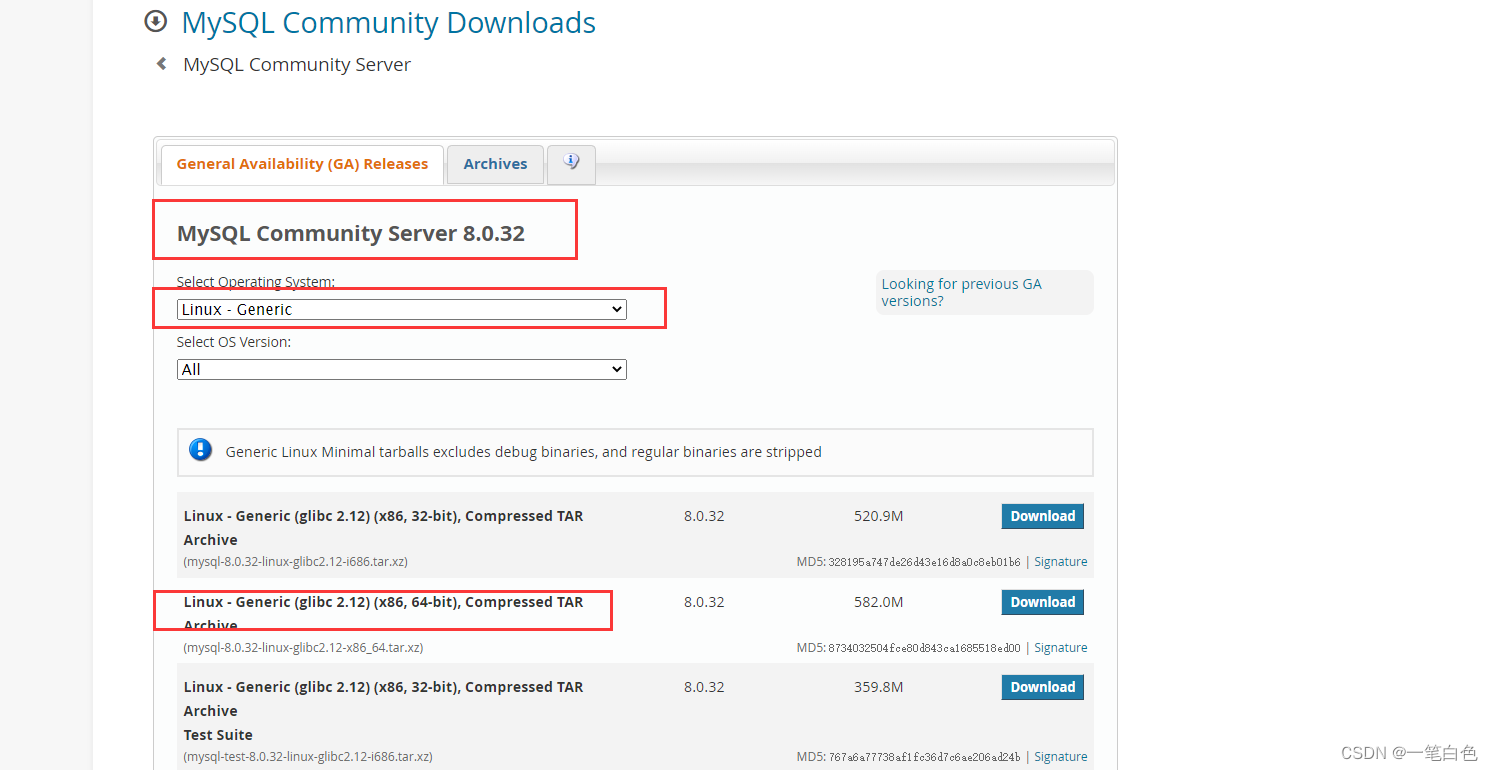Open Signature for mysql-8.0.32-linux-glibc2.12-i686.tar.xz
Screen dimensions: 1493x770
click(1061, 562)
